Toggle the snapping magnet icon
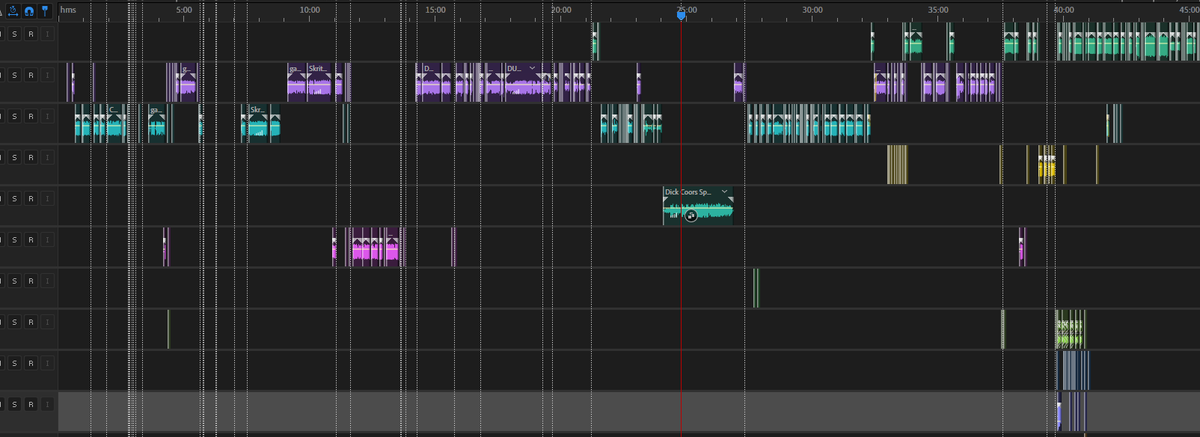 [x=30, y=11]
